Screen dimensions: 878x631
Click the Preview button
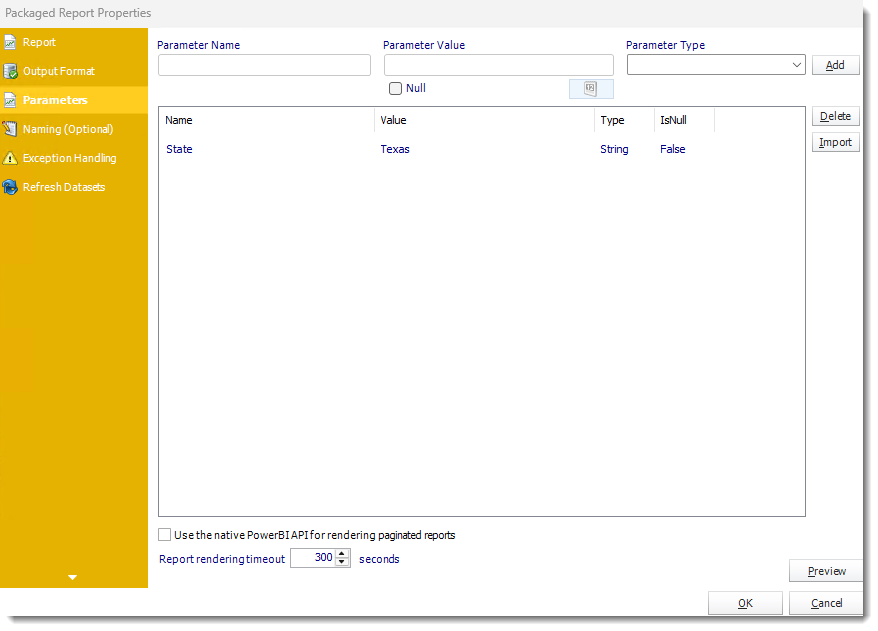826,571
